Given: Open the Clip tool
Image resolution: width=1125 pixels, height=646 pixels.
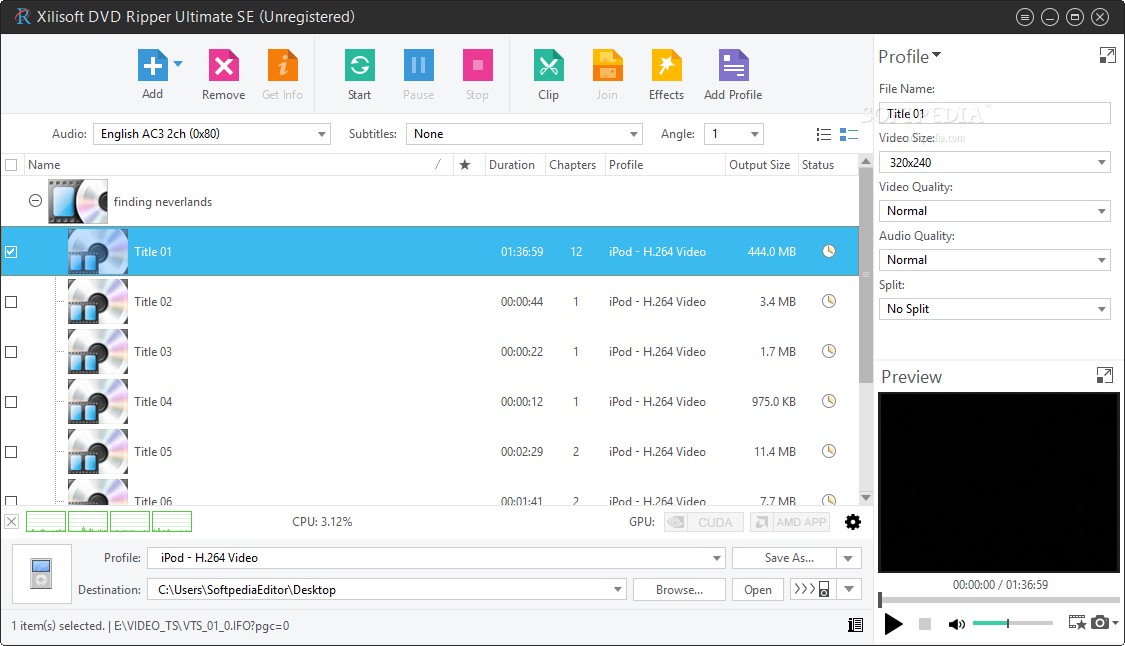Looking at the screenshot, I should click(x=548, y=67).
